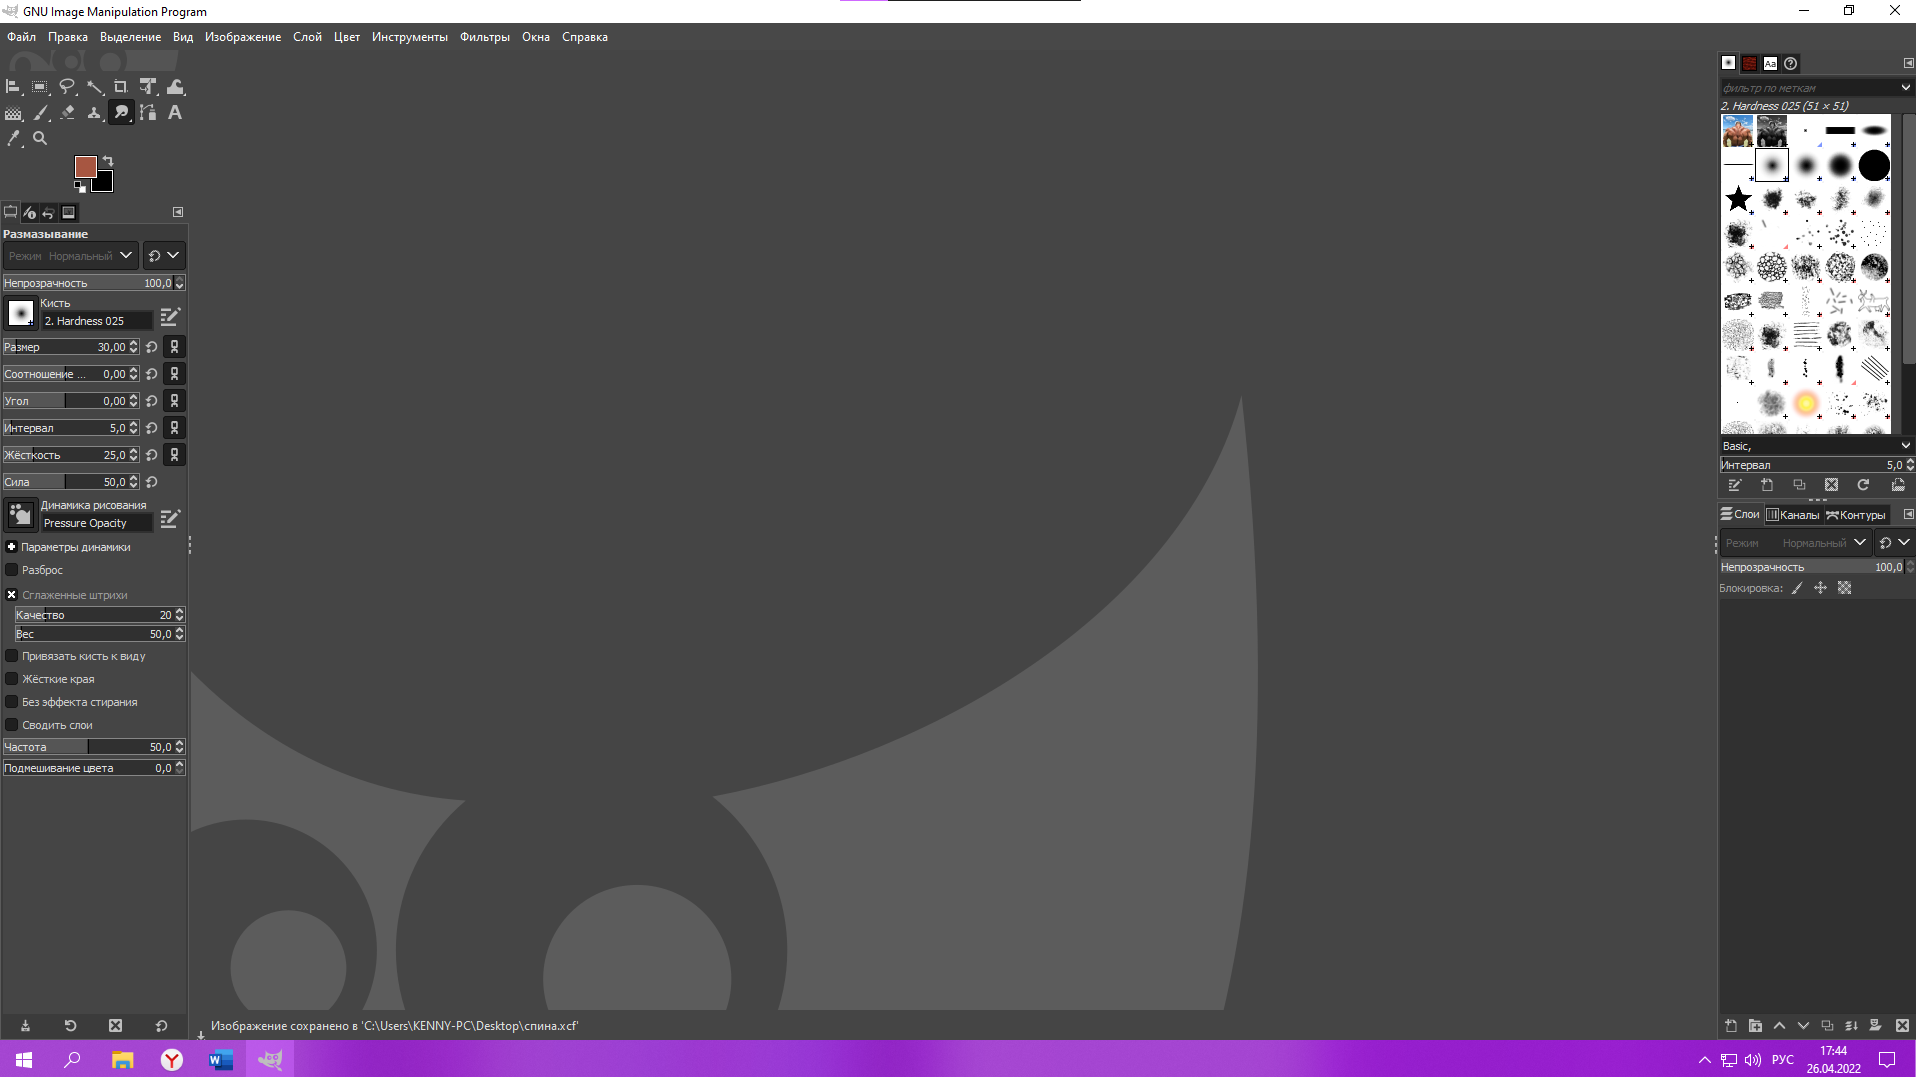Lock layer alpha channel
The image size is (1916, 1077).
(x=1845, y=588)
